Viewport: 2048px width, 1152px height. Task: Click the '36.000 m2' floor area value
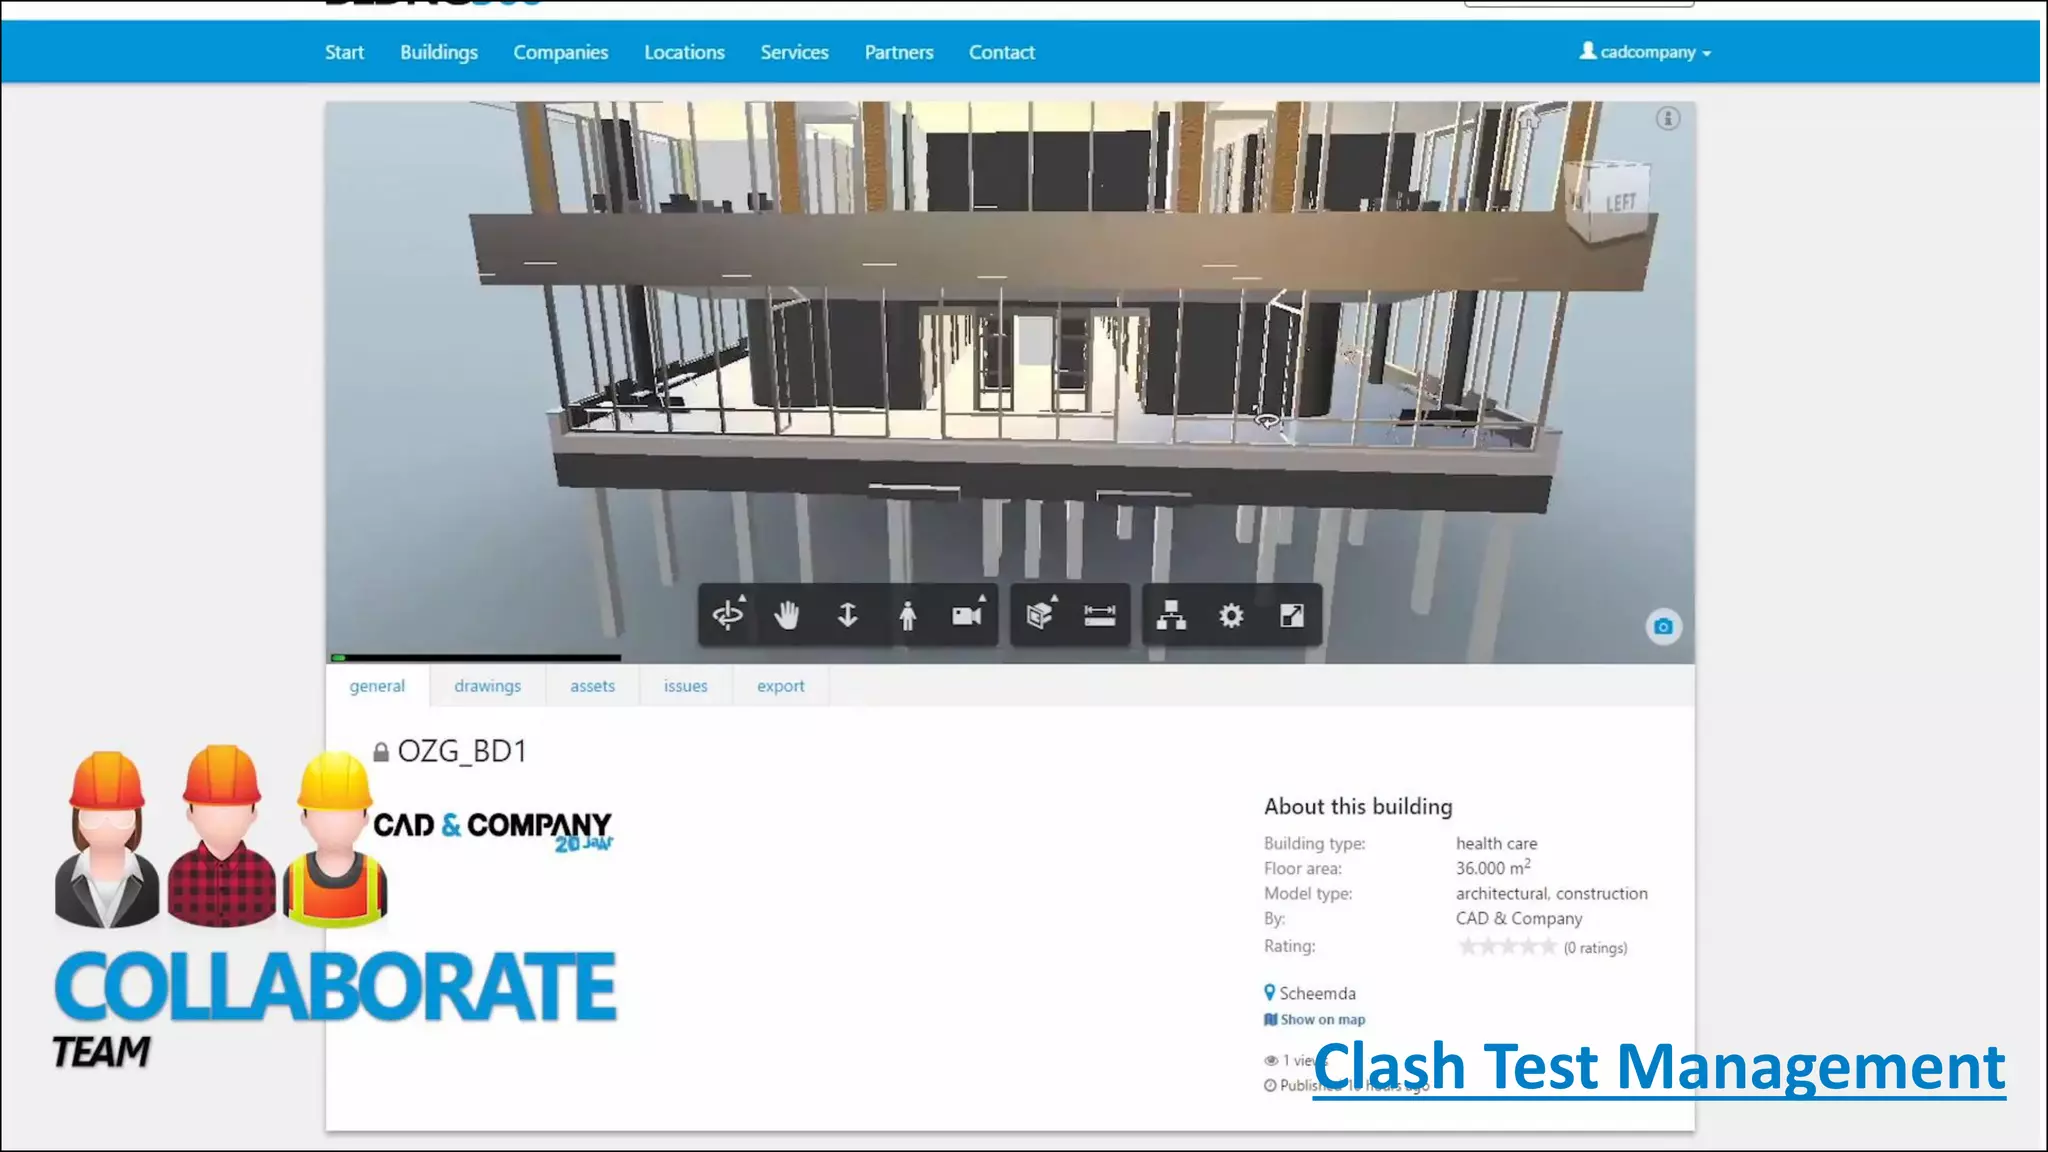1493,867
